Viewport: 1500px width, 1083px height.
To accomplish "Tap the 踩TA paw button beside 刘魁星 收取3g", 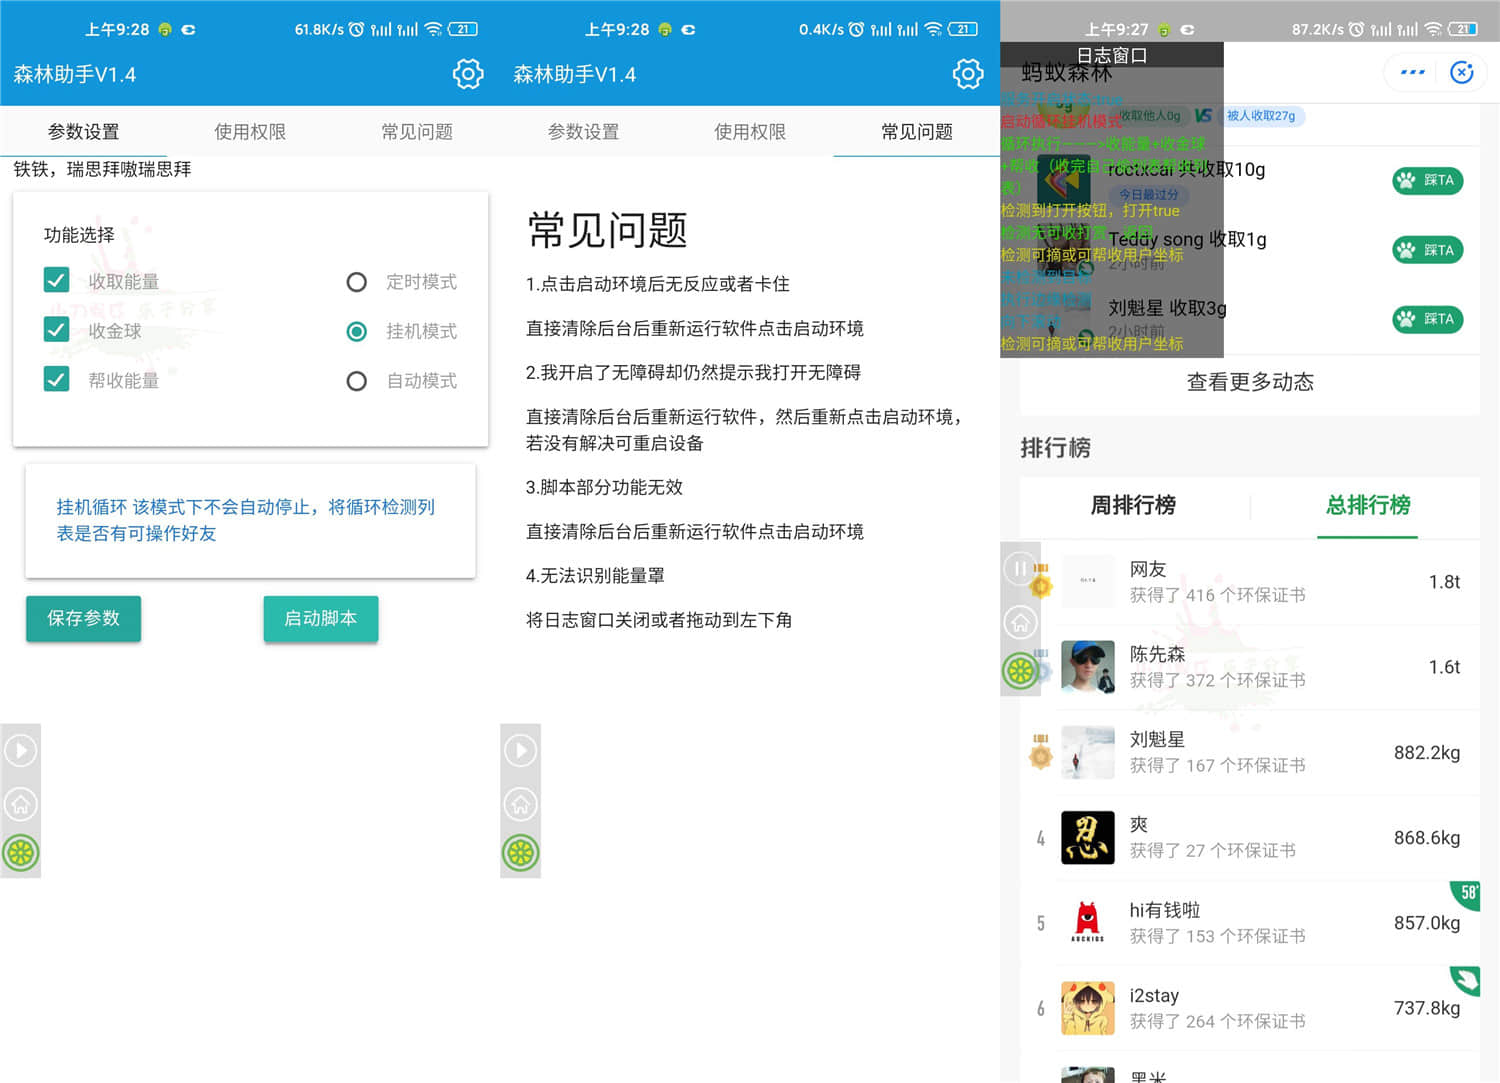I will (x=1427, y=319).
